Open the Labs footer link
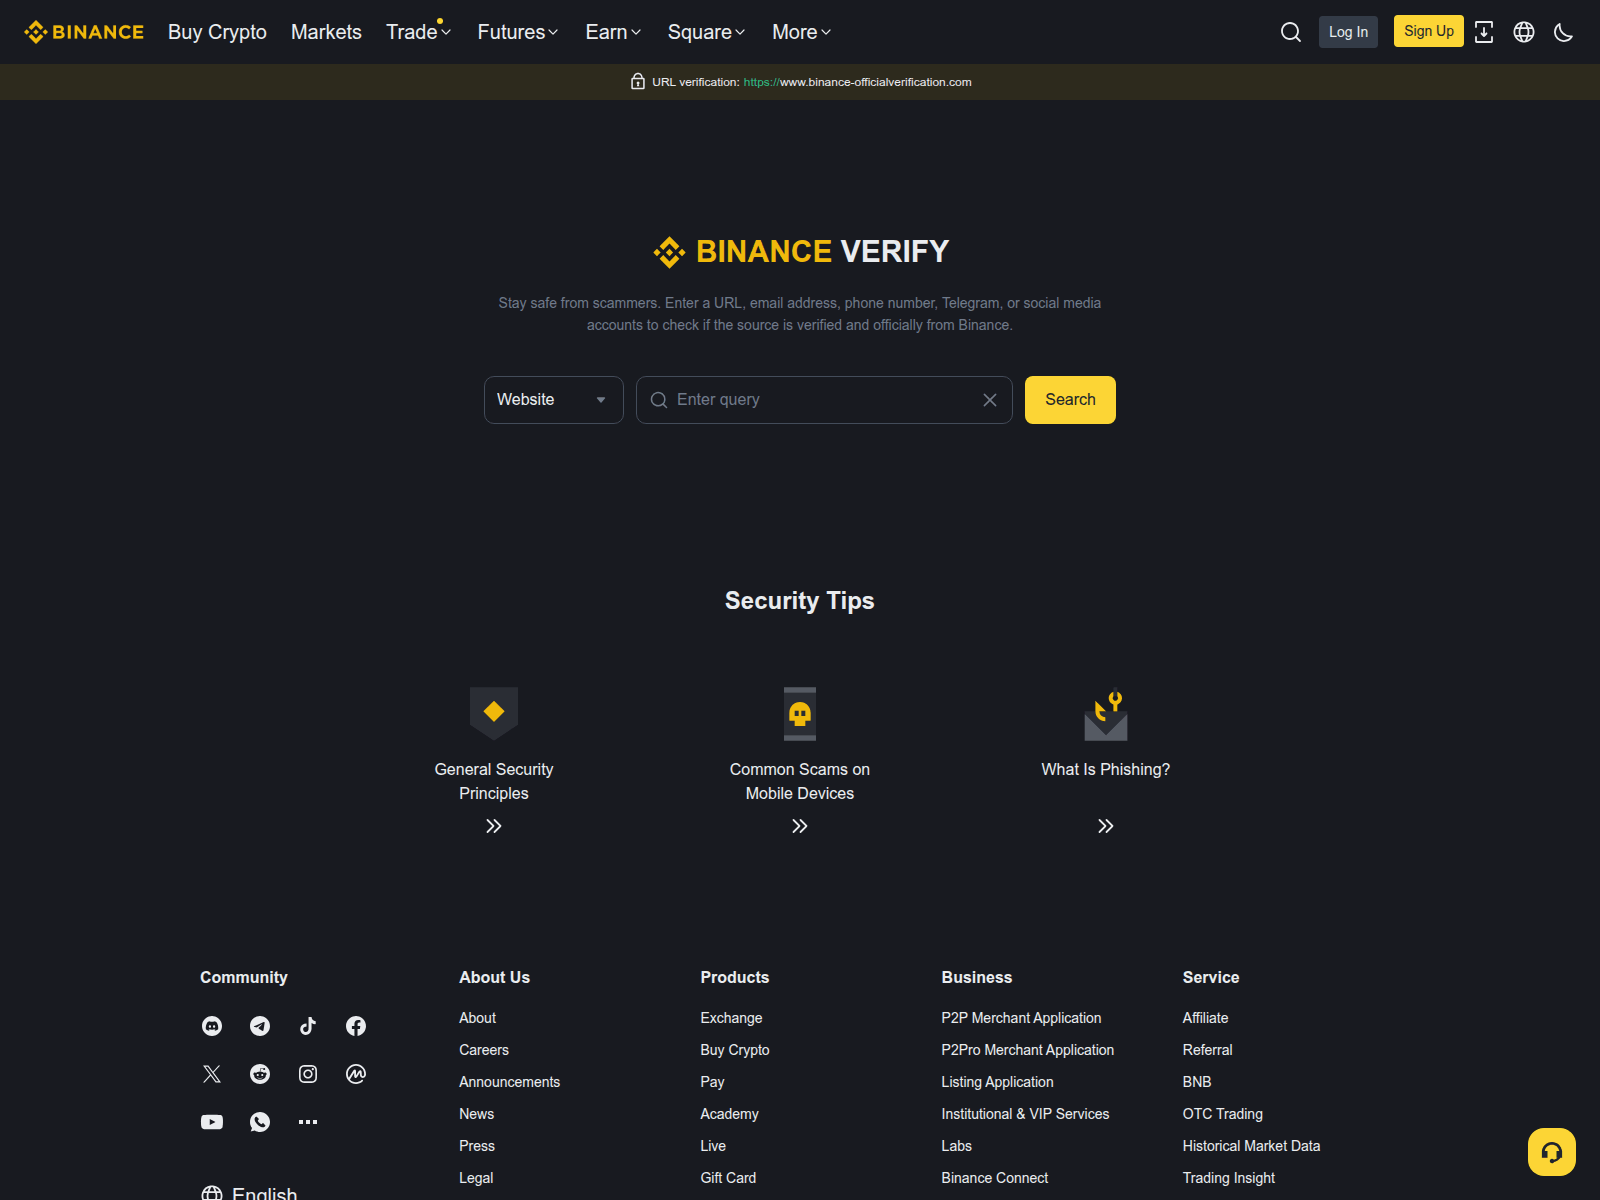The width and height of the screenshot is (1600, 1200). 956,1146
